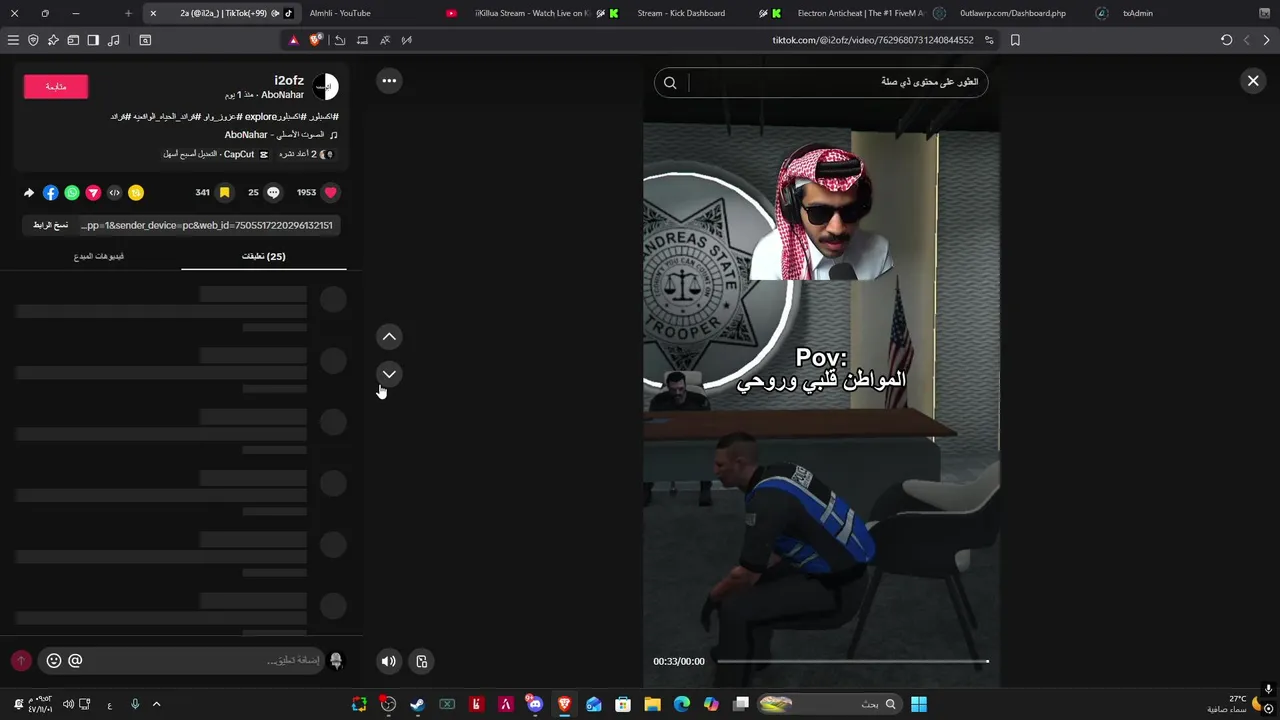Open Brave Shields lion icon
This screenshot has width=1280, height=720.
click(316, 40)
